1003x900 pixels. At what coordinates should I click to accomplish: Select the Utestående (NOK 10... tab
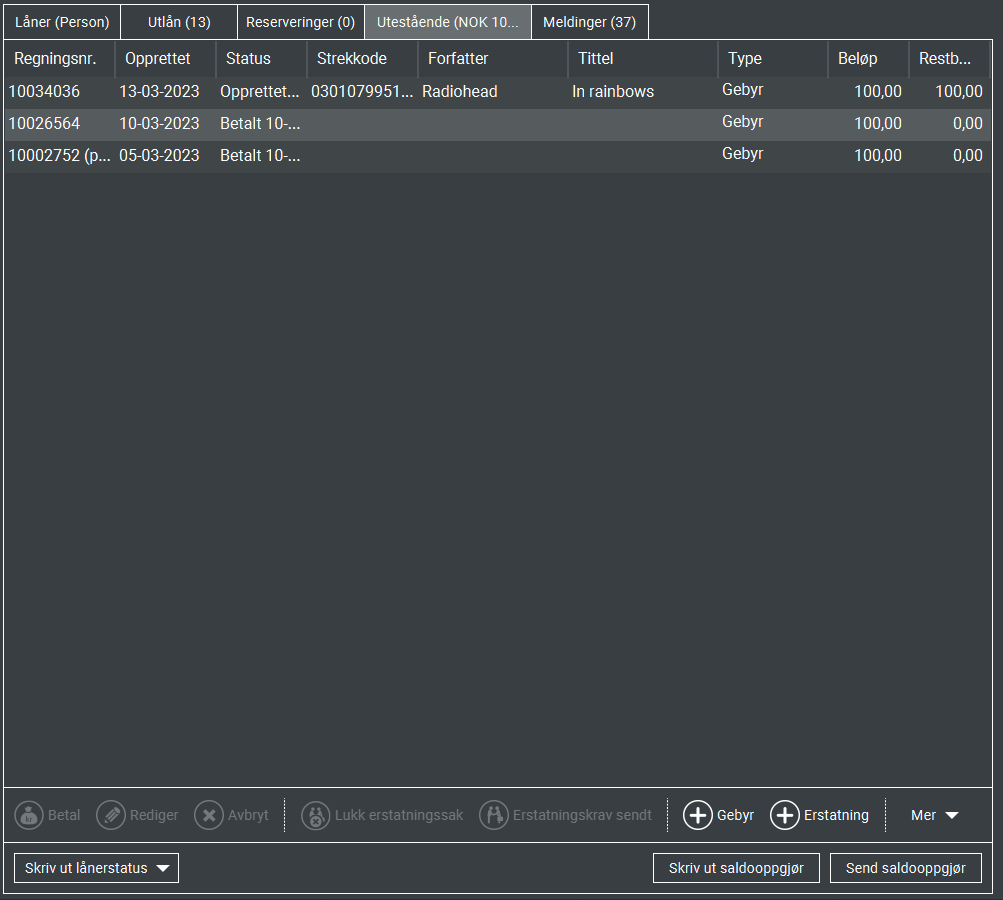(x=448, y=22)
